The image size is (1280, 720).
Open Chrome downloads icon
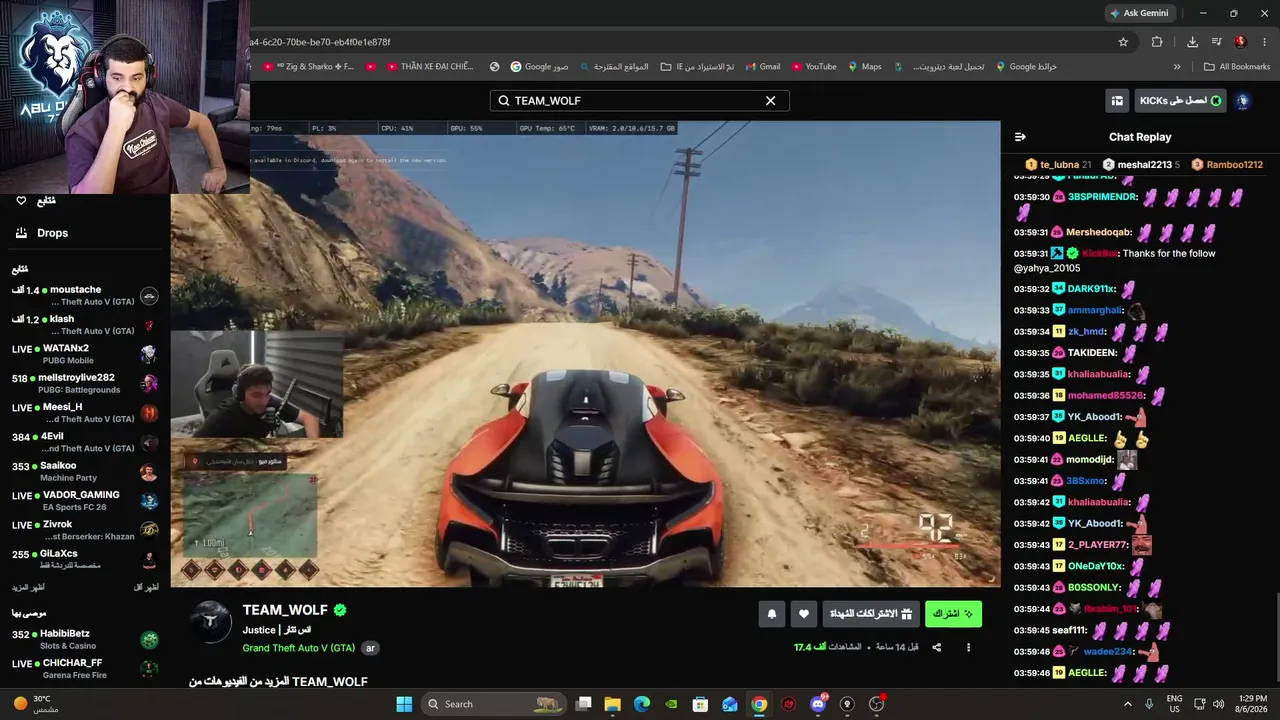[x=1192, y=42]
